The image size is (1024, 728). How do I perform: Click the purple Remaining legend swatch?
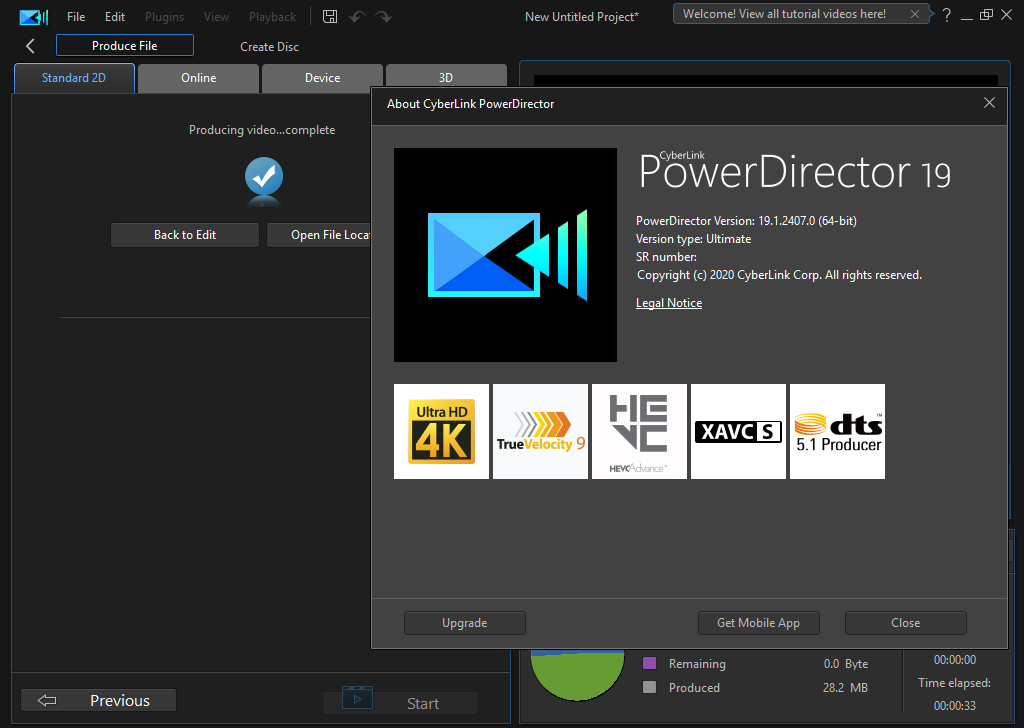pos(649,663)
